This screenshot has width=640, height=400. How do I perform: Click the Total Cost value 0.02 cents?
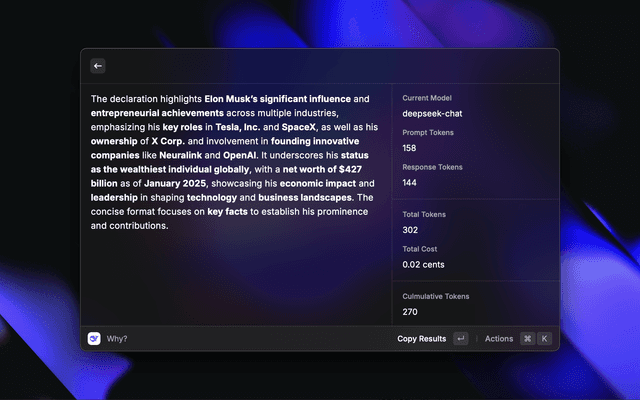[424, 264]
